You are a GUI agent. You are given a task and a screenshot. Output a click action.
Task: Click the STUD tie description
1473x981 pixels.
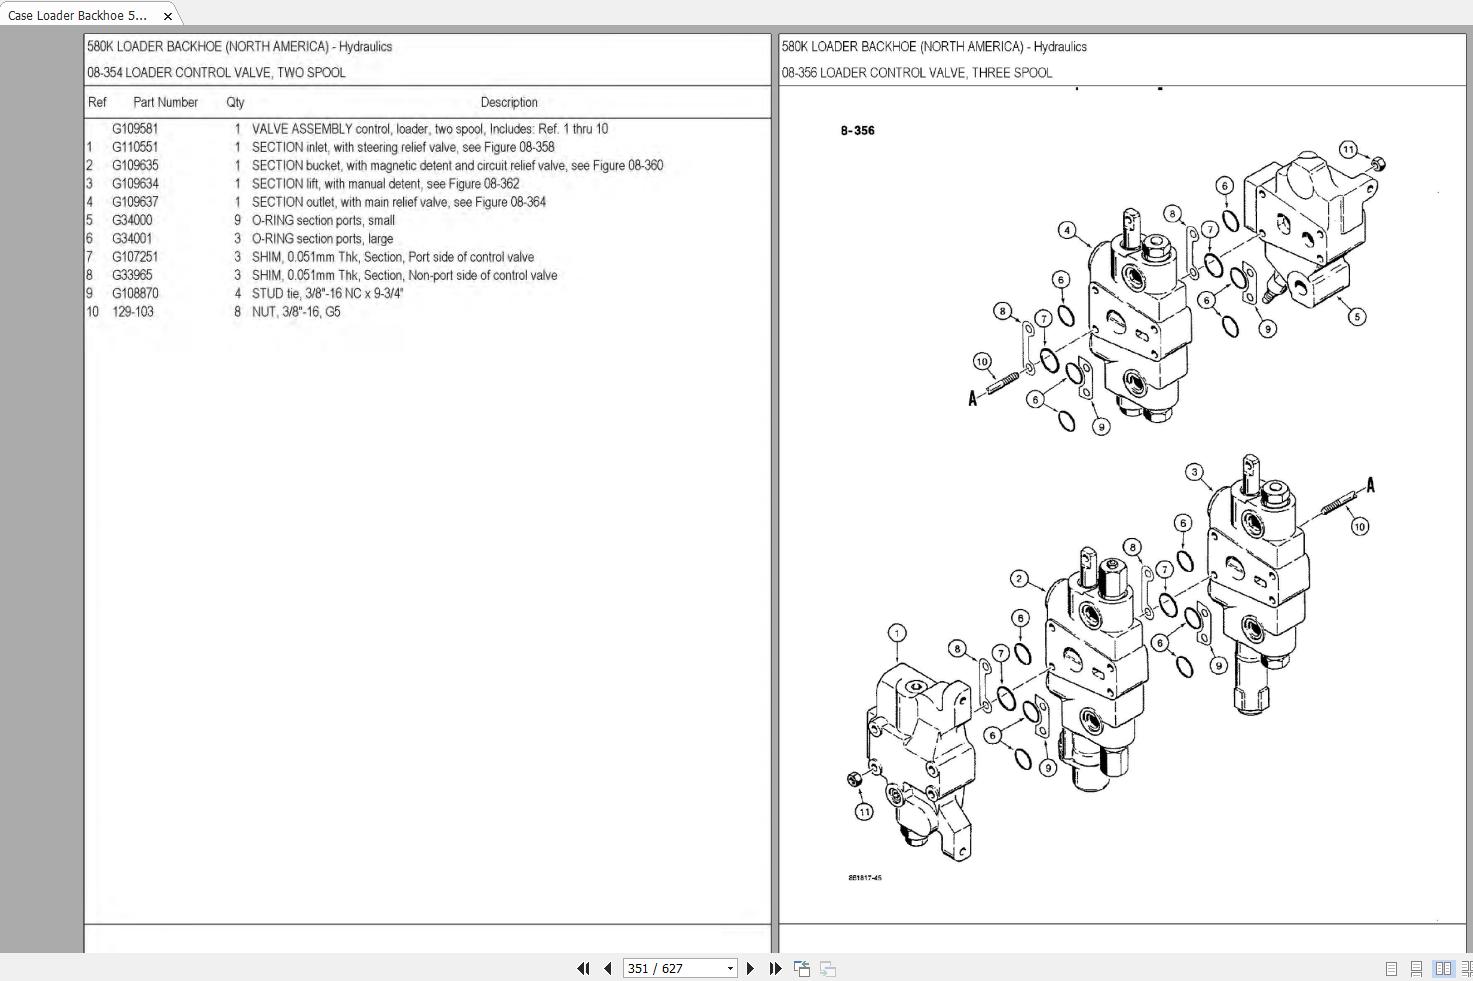[x=328, y=293]
